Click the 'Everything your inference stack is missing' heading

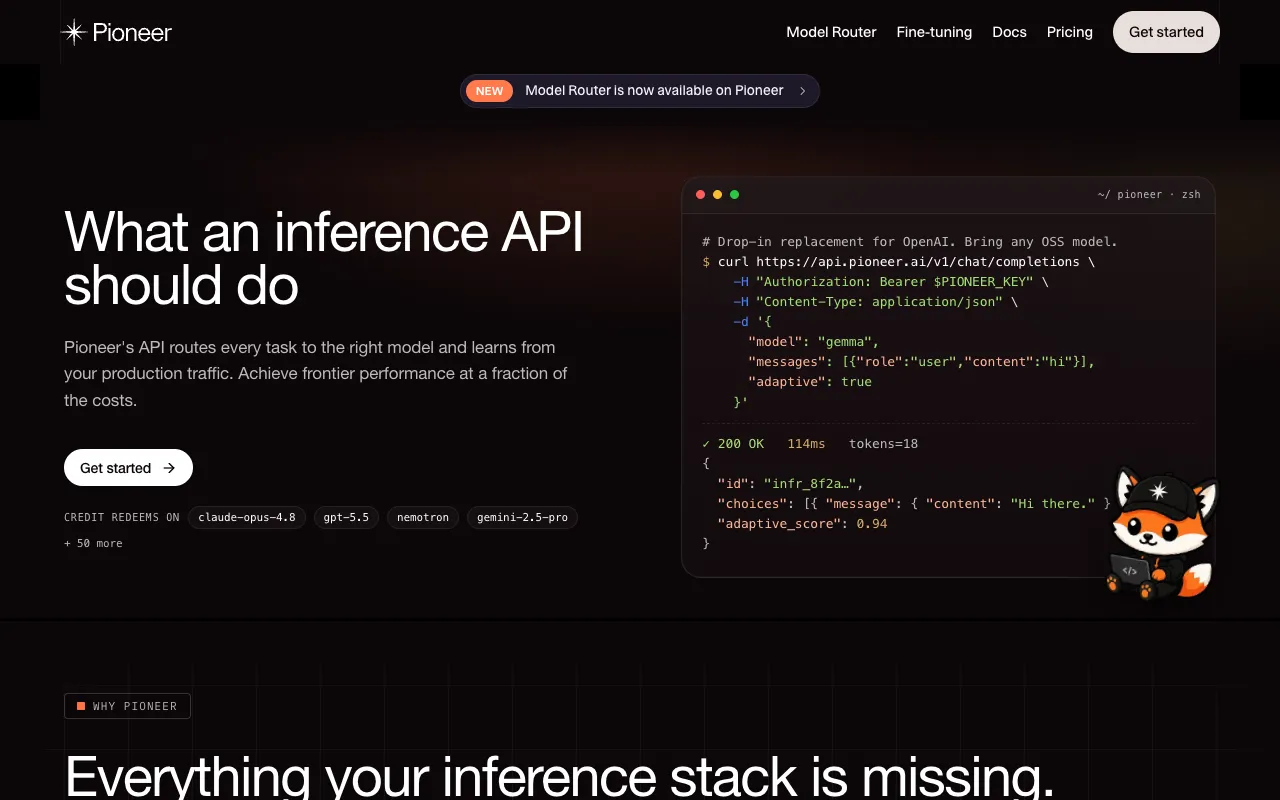pyautogui.click(x=559, y=776)
